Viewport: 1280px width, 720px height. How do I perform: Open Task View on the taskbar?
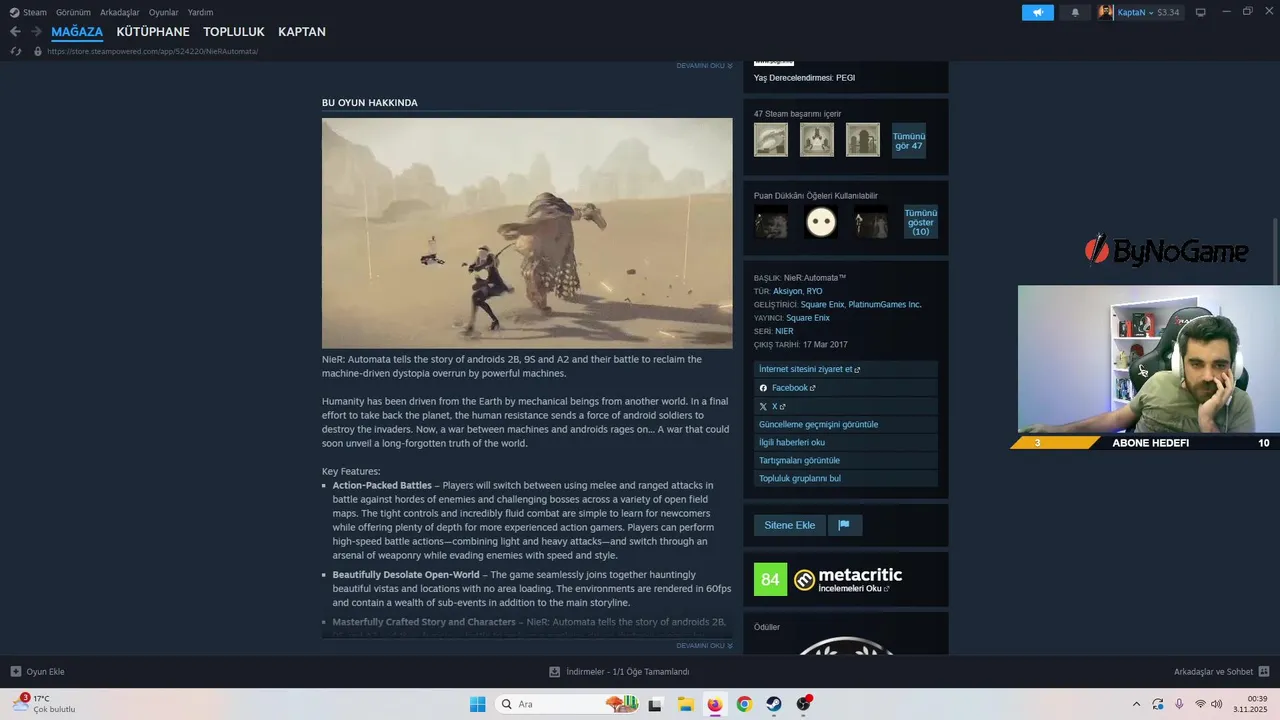pyautogui.click(x=655, y=704)
